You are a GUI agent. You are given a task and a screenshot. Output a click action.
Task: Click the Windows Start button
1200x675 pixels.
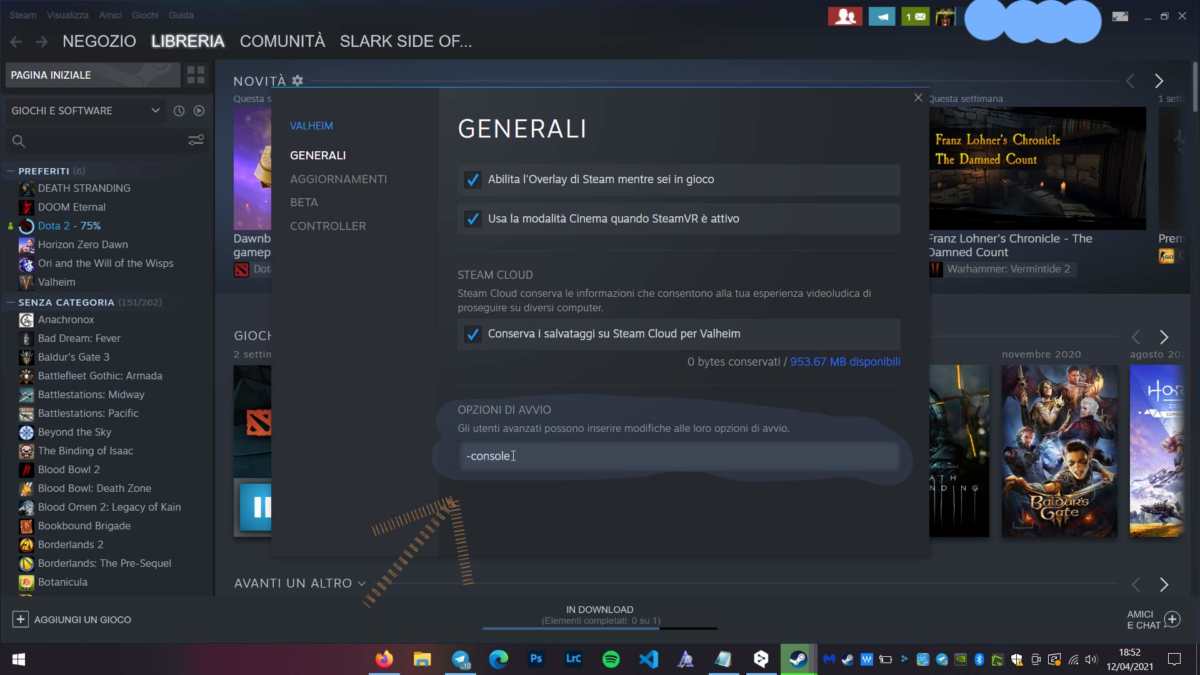[x=18, y=659]
